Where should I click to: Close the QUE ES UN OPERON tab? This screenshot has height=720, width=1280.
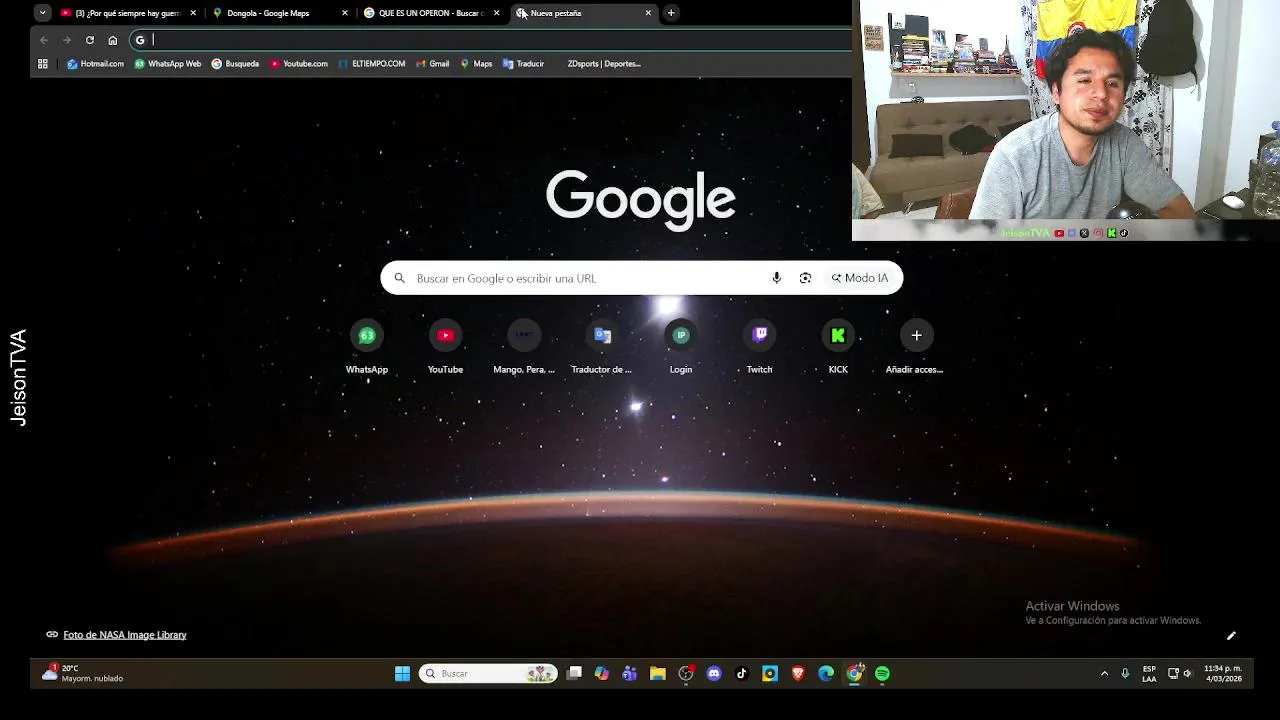pyautogui.click(x=496, y=13)
